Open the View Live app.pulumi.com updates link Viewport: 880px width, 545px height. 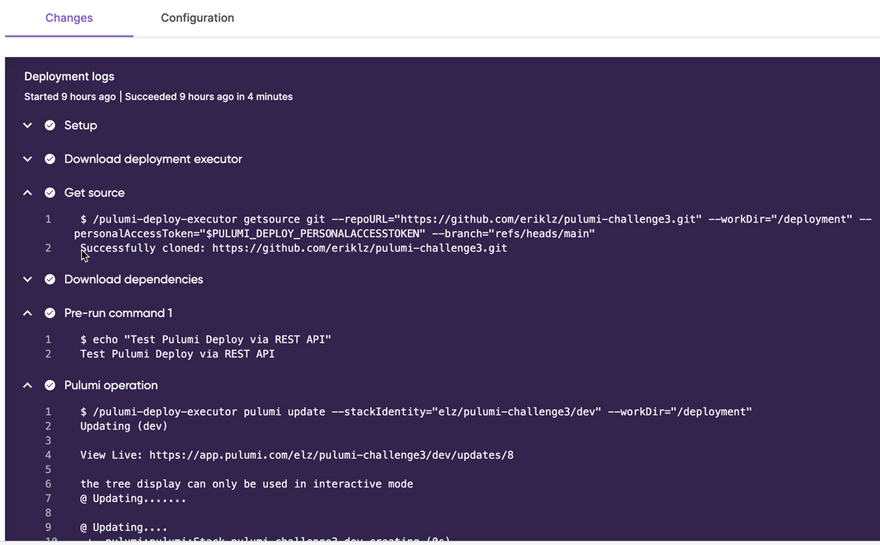pyautogui.click(x=331, y=455)
